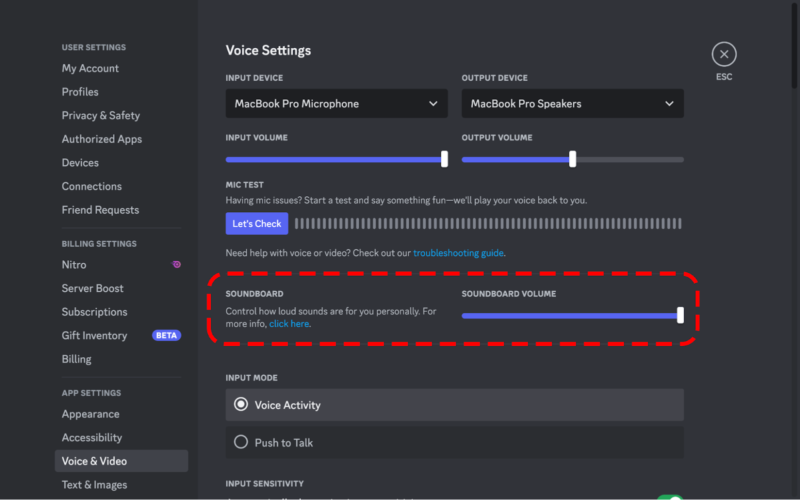Click the Voice Settings heading

(268, 51)
